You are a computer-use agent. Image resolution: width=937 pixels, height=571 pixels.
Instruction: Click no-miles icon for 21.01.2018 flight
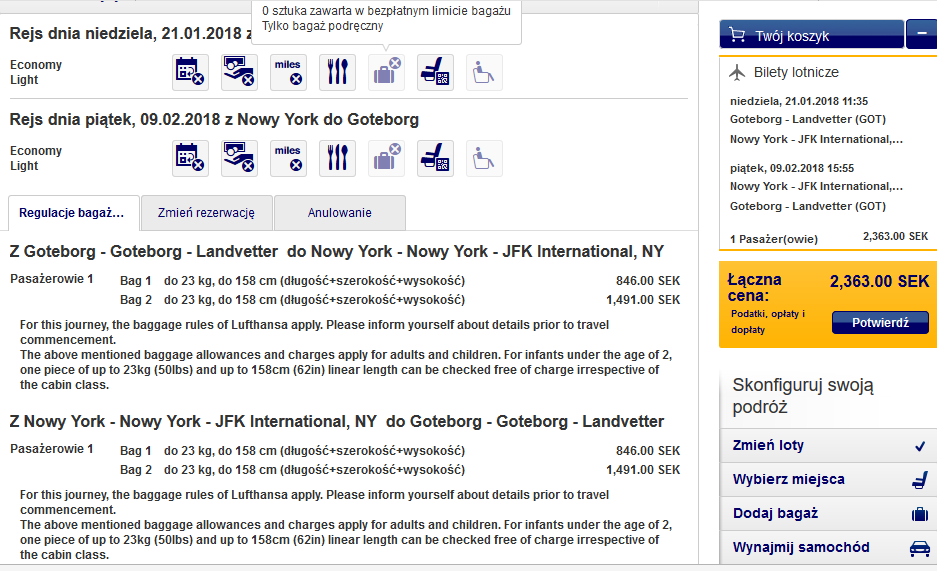tap(288, 72)
